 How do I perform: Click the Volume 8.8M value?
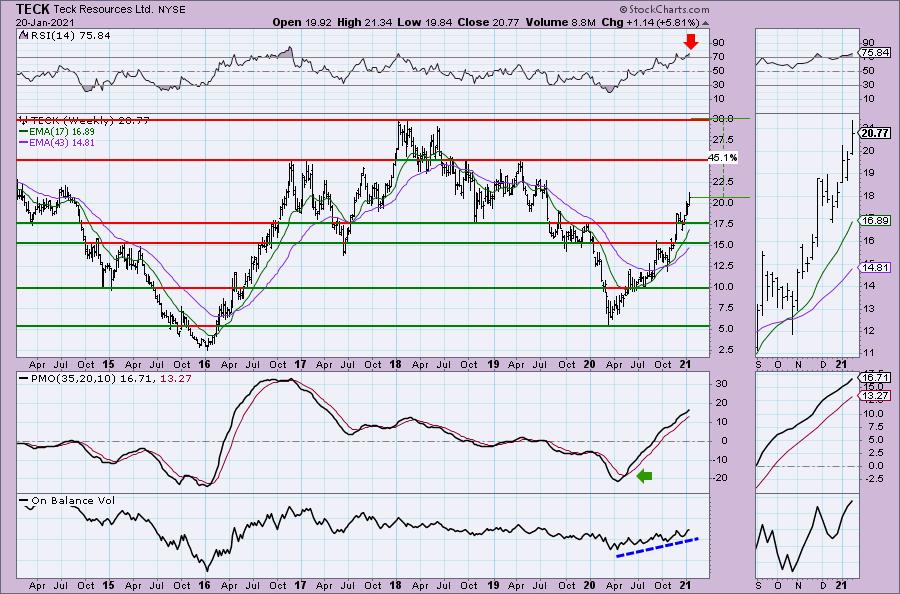pos(560,22)
